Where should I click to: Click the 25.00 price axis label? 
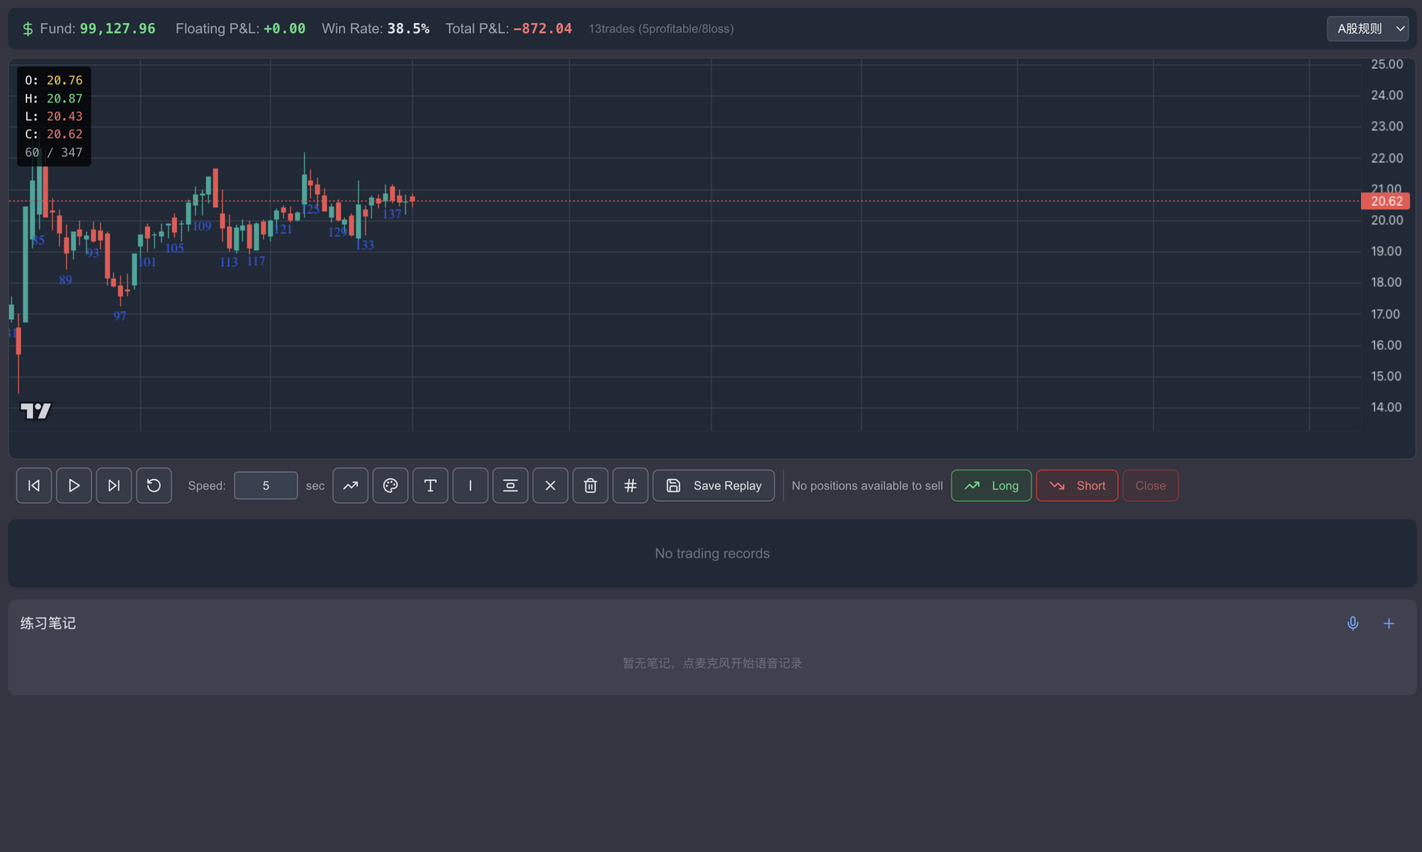[1387, 64]
